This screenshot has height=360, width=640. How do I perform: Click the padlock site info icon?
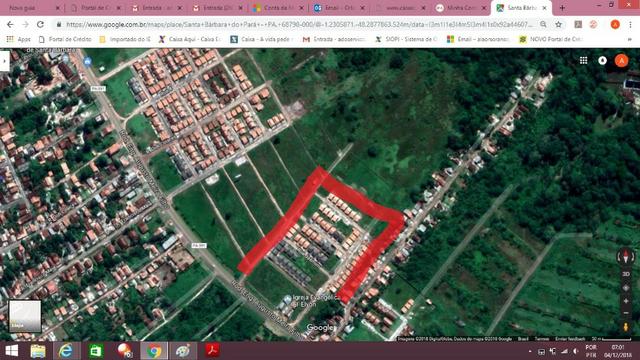59,24
